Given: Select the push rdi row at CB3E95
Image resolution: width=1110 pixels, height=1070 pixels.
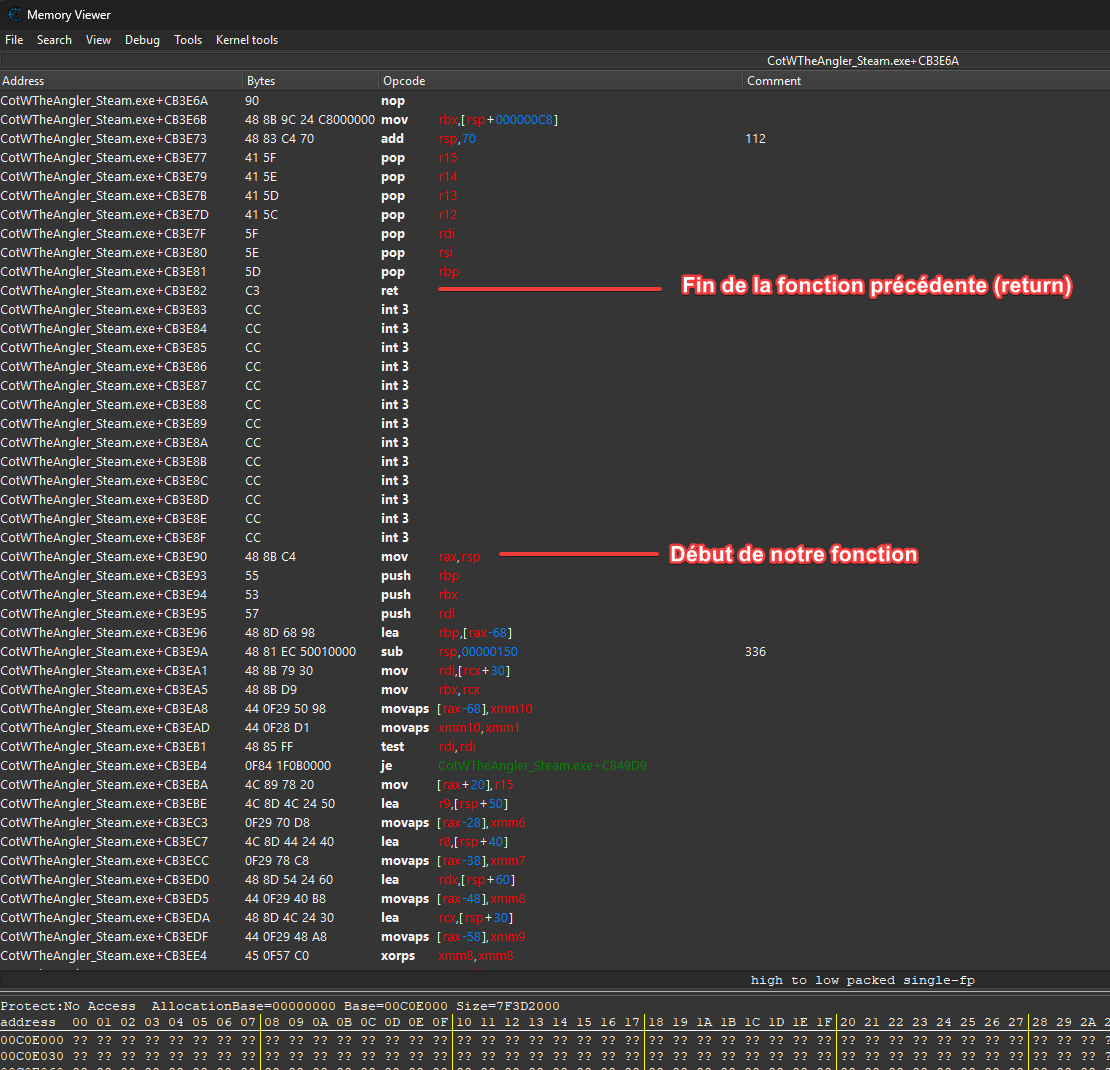Looking at the screenshot, I should (555, 613).
